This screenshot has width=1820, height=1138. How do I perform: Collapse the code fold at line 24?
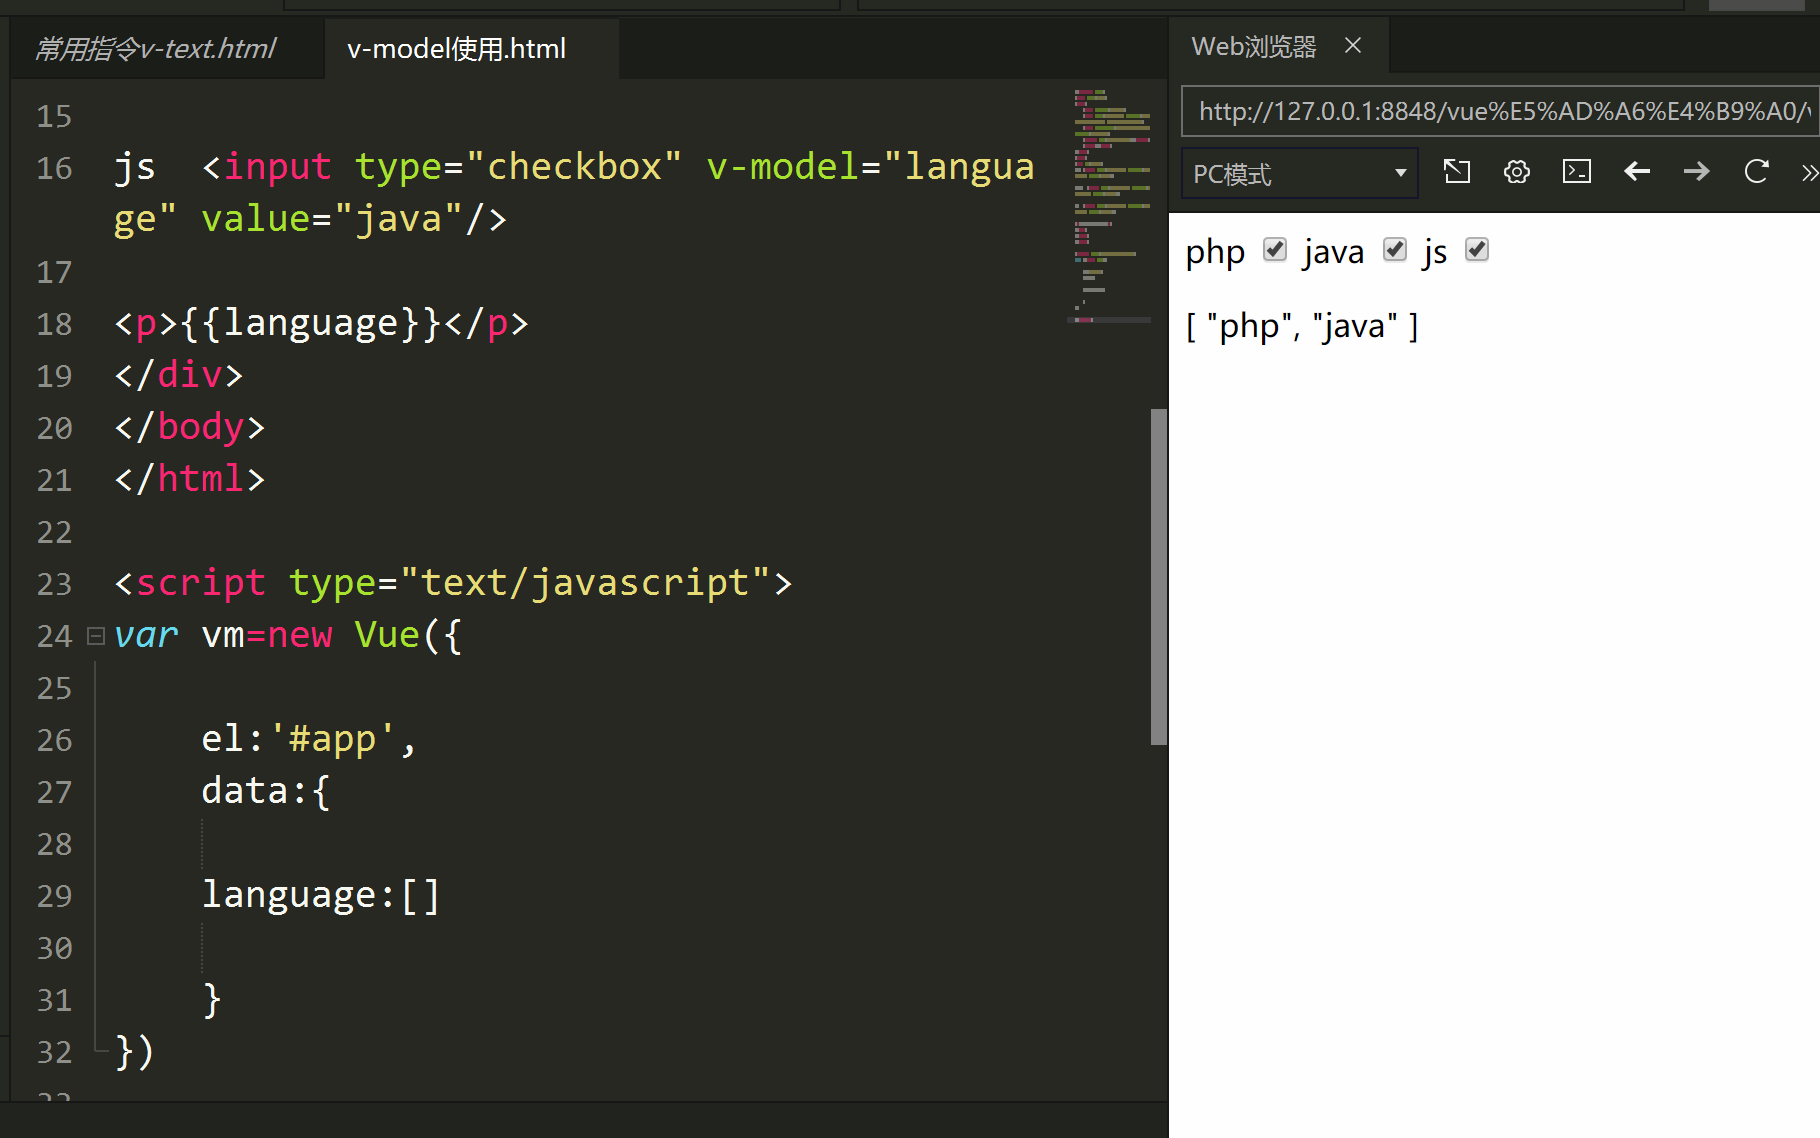tap(96, 636)
